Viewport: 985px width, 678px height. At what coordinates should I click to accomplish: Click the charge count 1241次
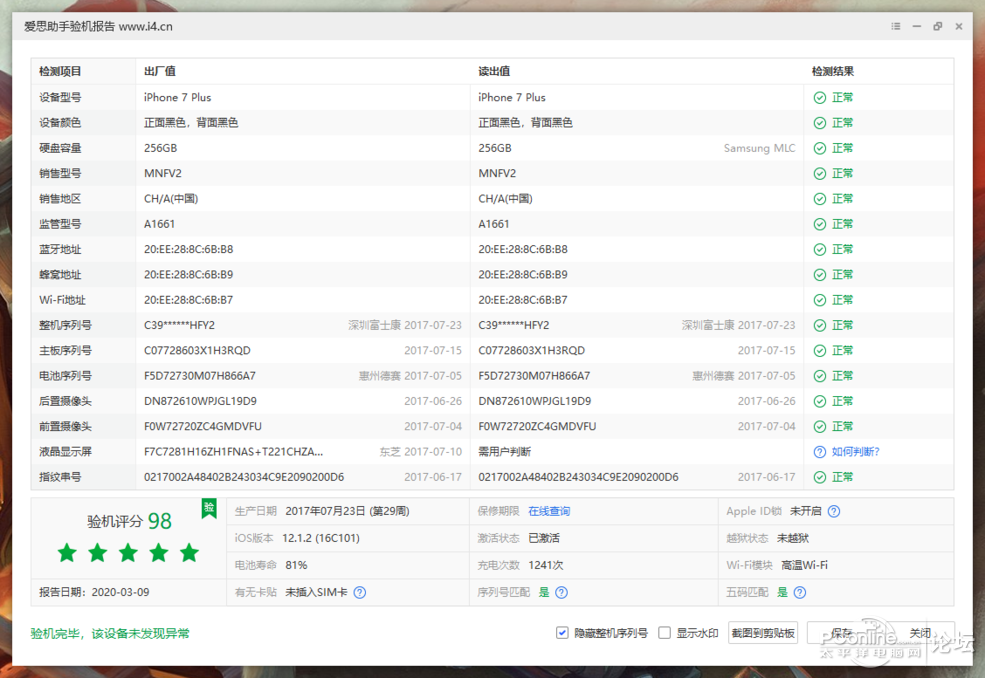click(x=545, y=566)
